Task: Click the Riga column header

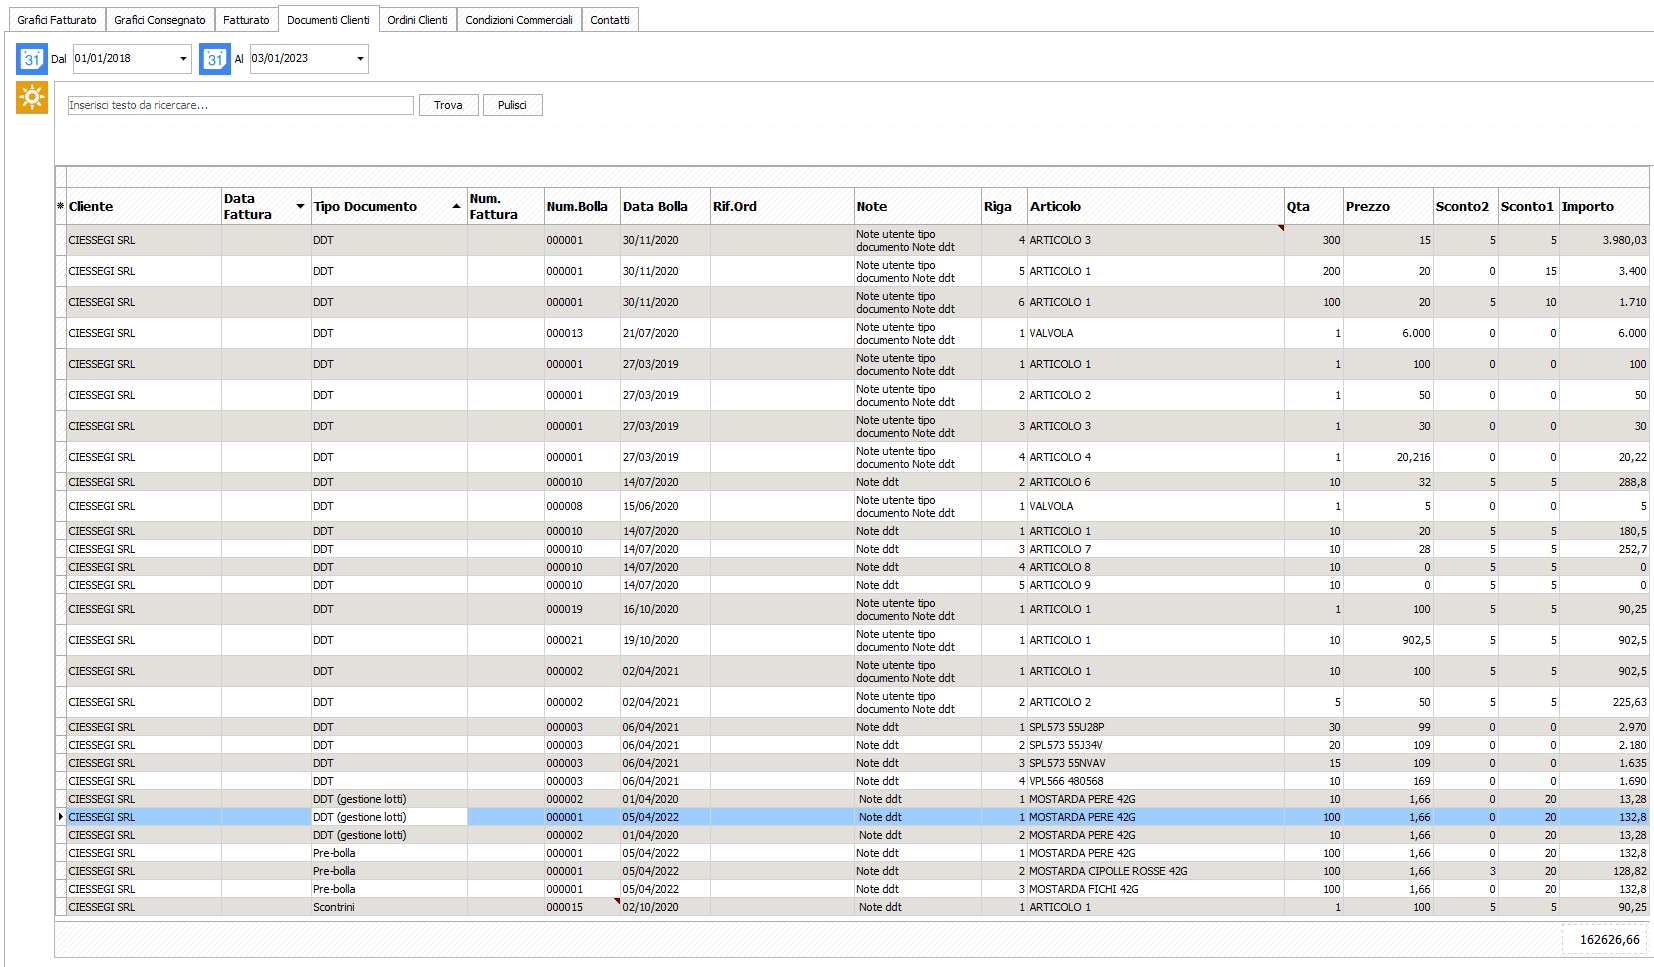Action: click(1004, 206)
